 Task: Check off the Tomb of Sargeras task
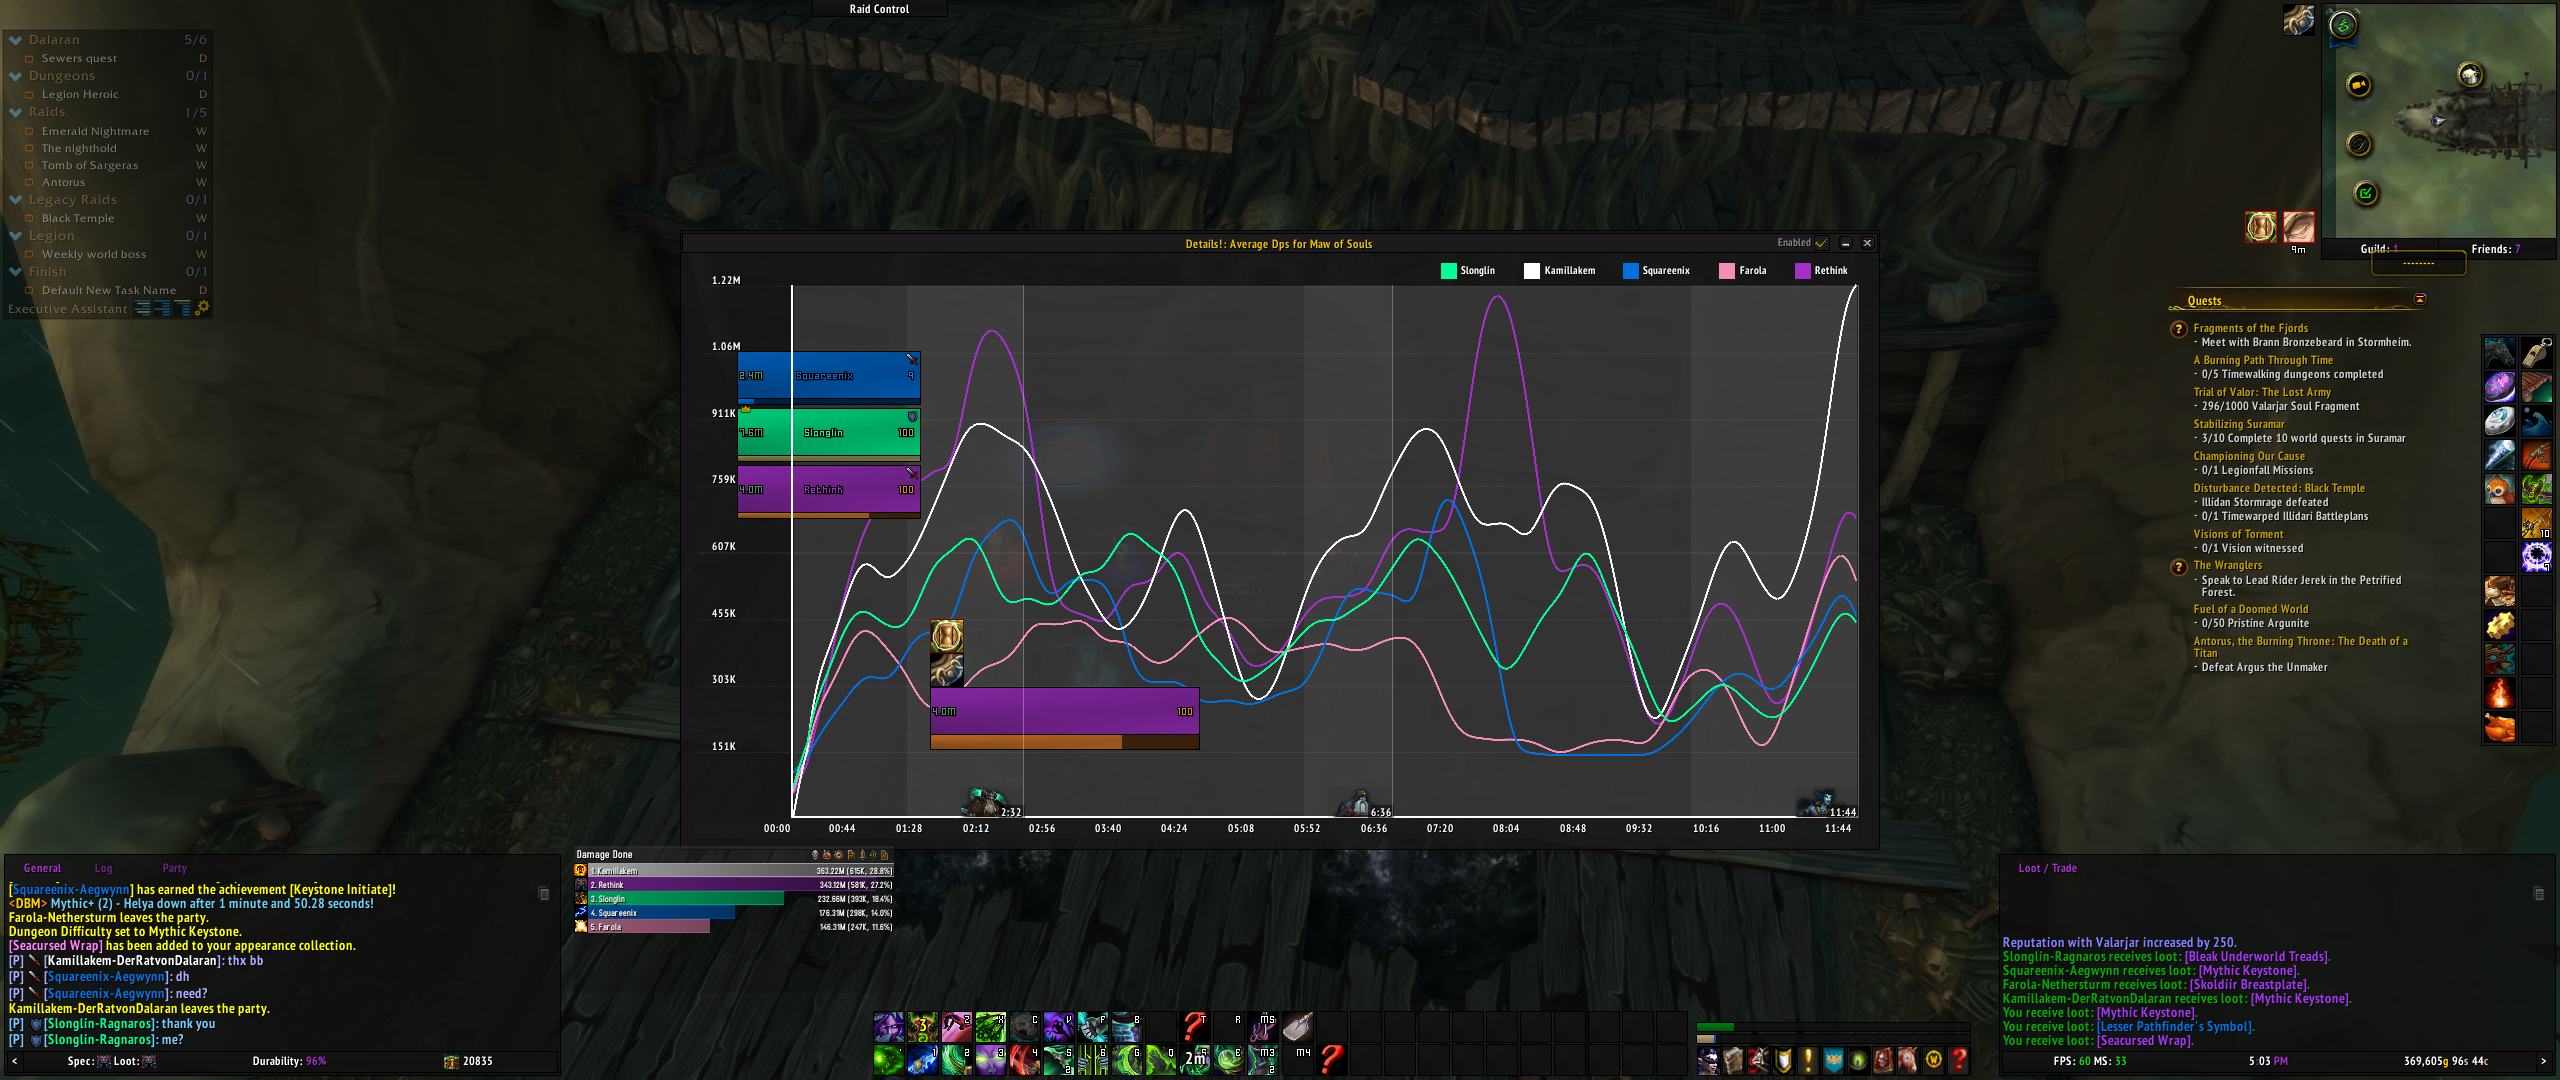(29, 166)
